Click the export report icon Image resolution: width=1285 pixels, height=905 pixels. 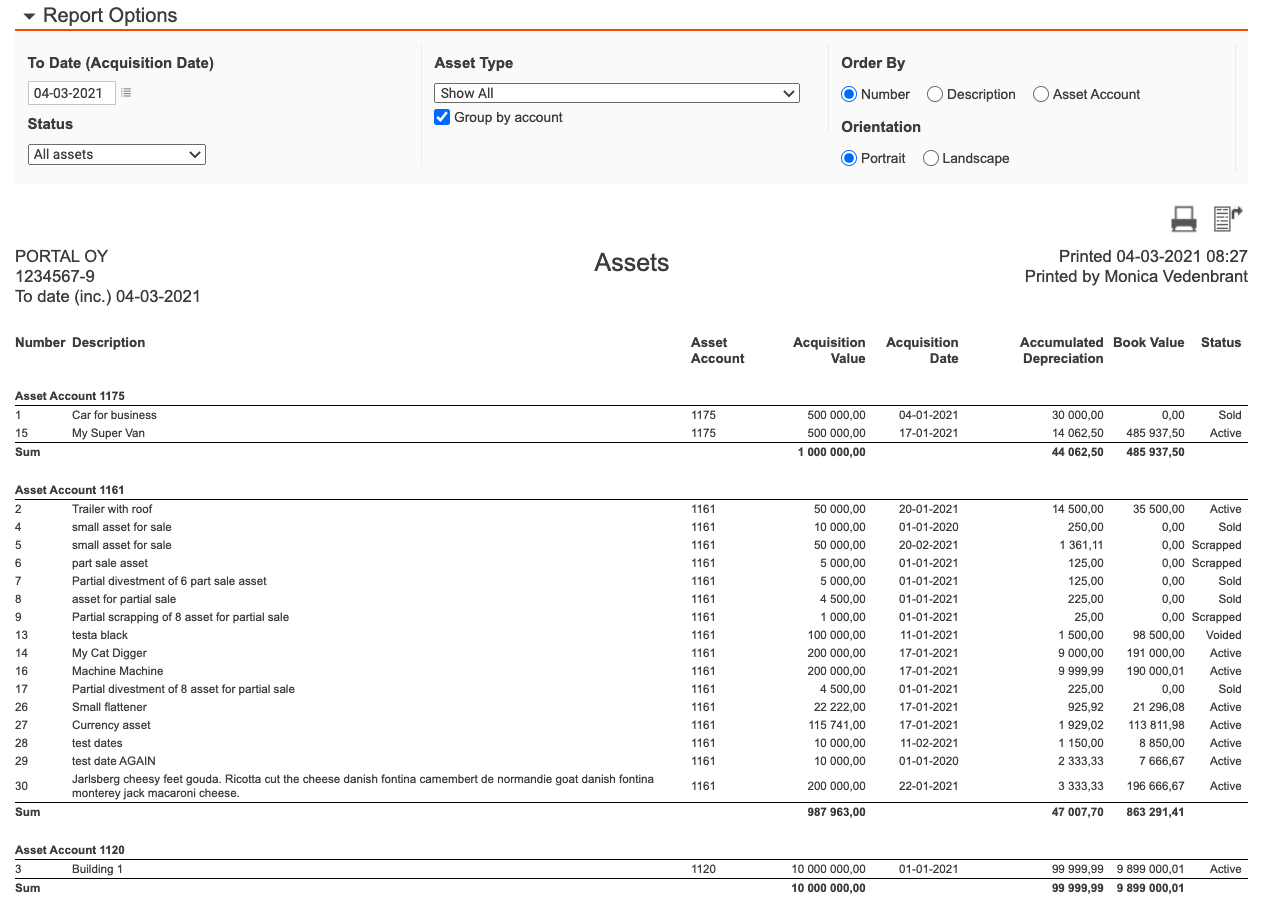coord(1227,219)
